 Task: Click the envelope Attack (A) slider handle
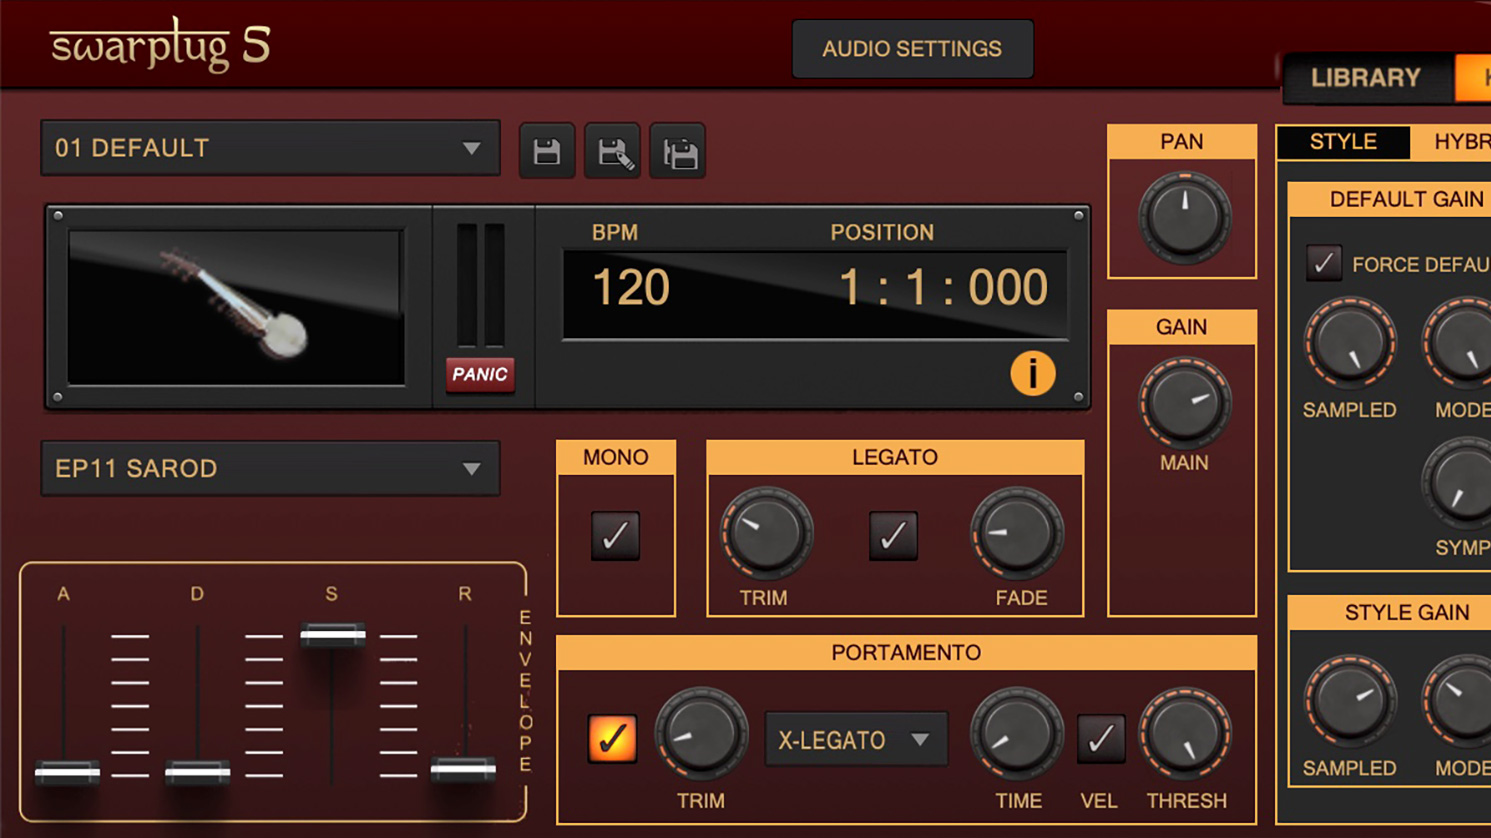coord(67,772)
